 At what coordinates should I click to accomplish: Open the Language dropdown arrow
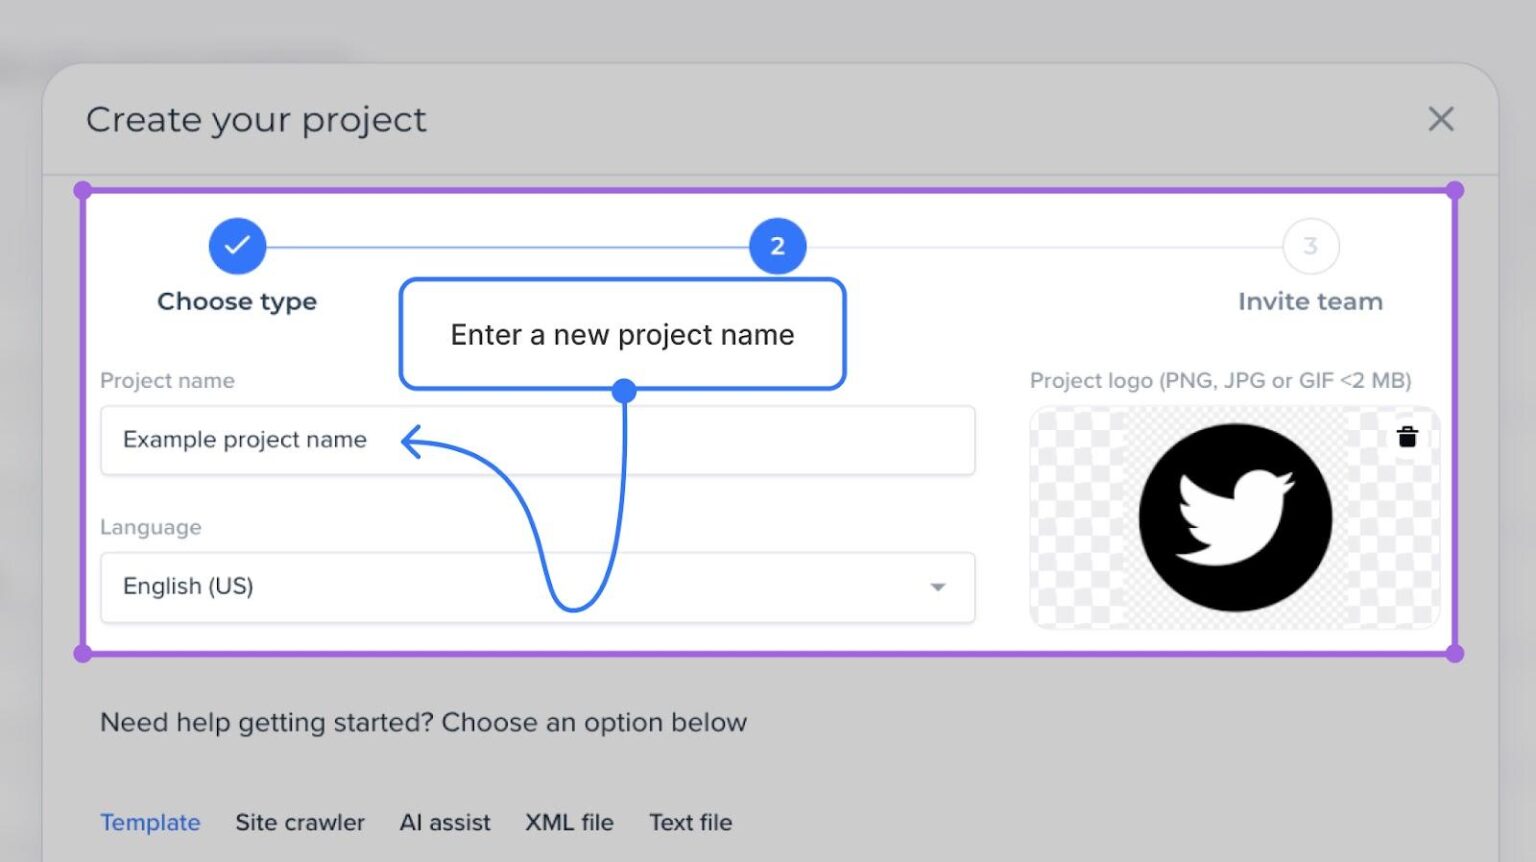(x=937, y=587)
